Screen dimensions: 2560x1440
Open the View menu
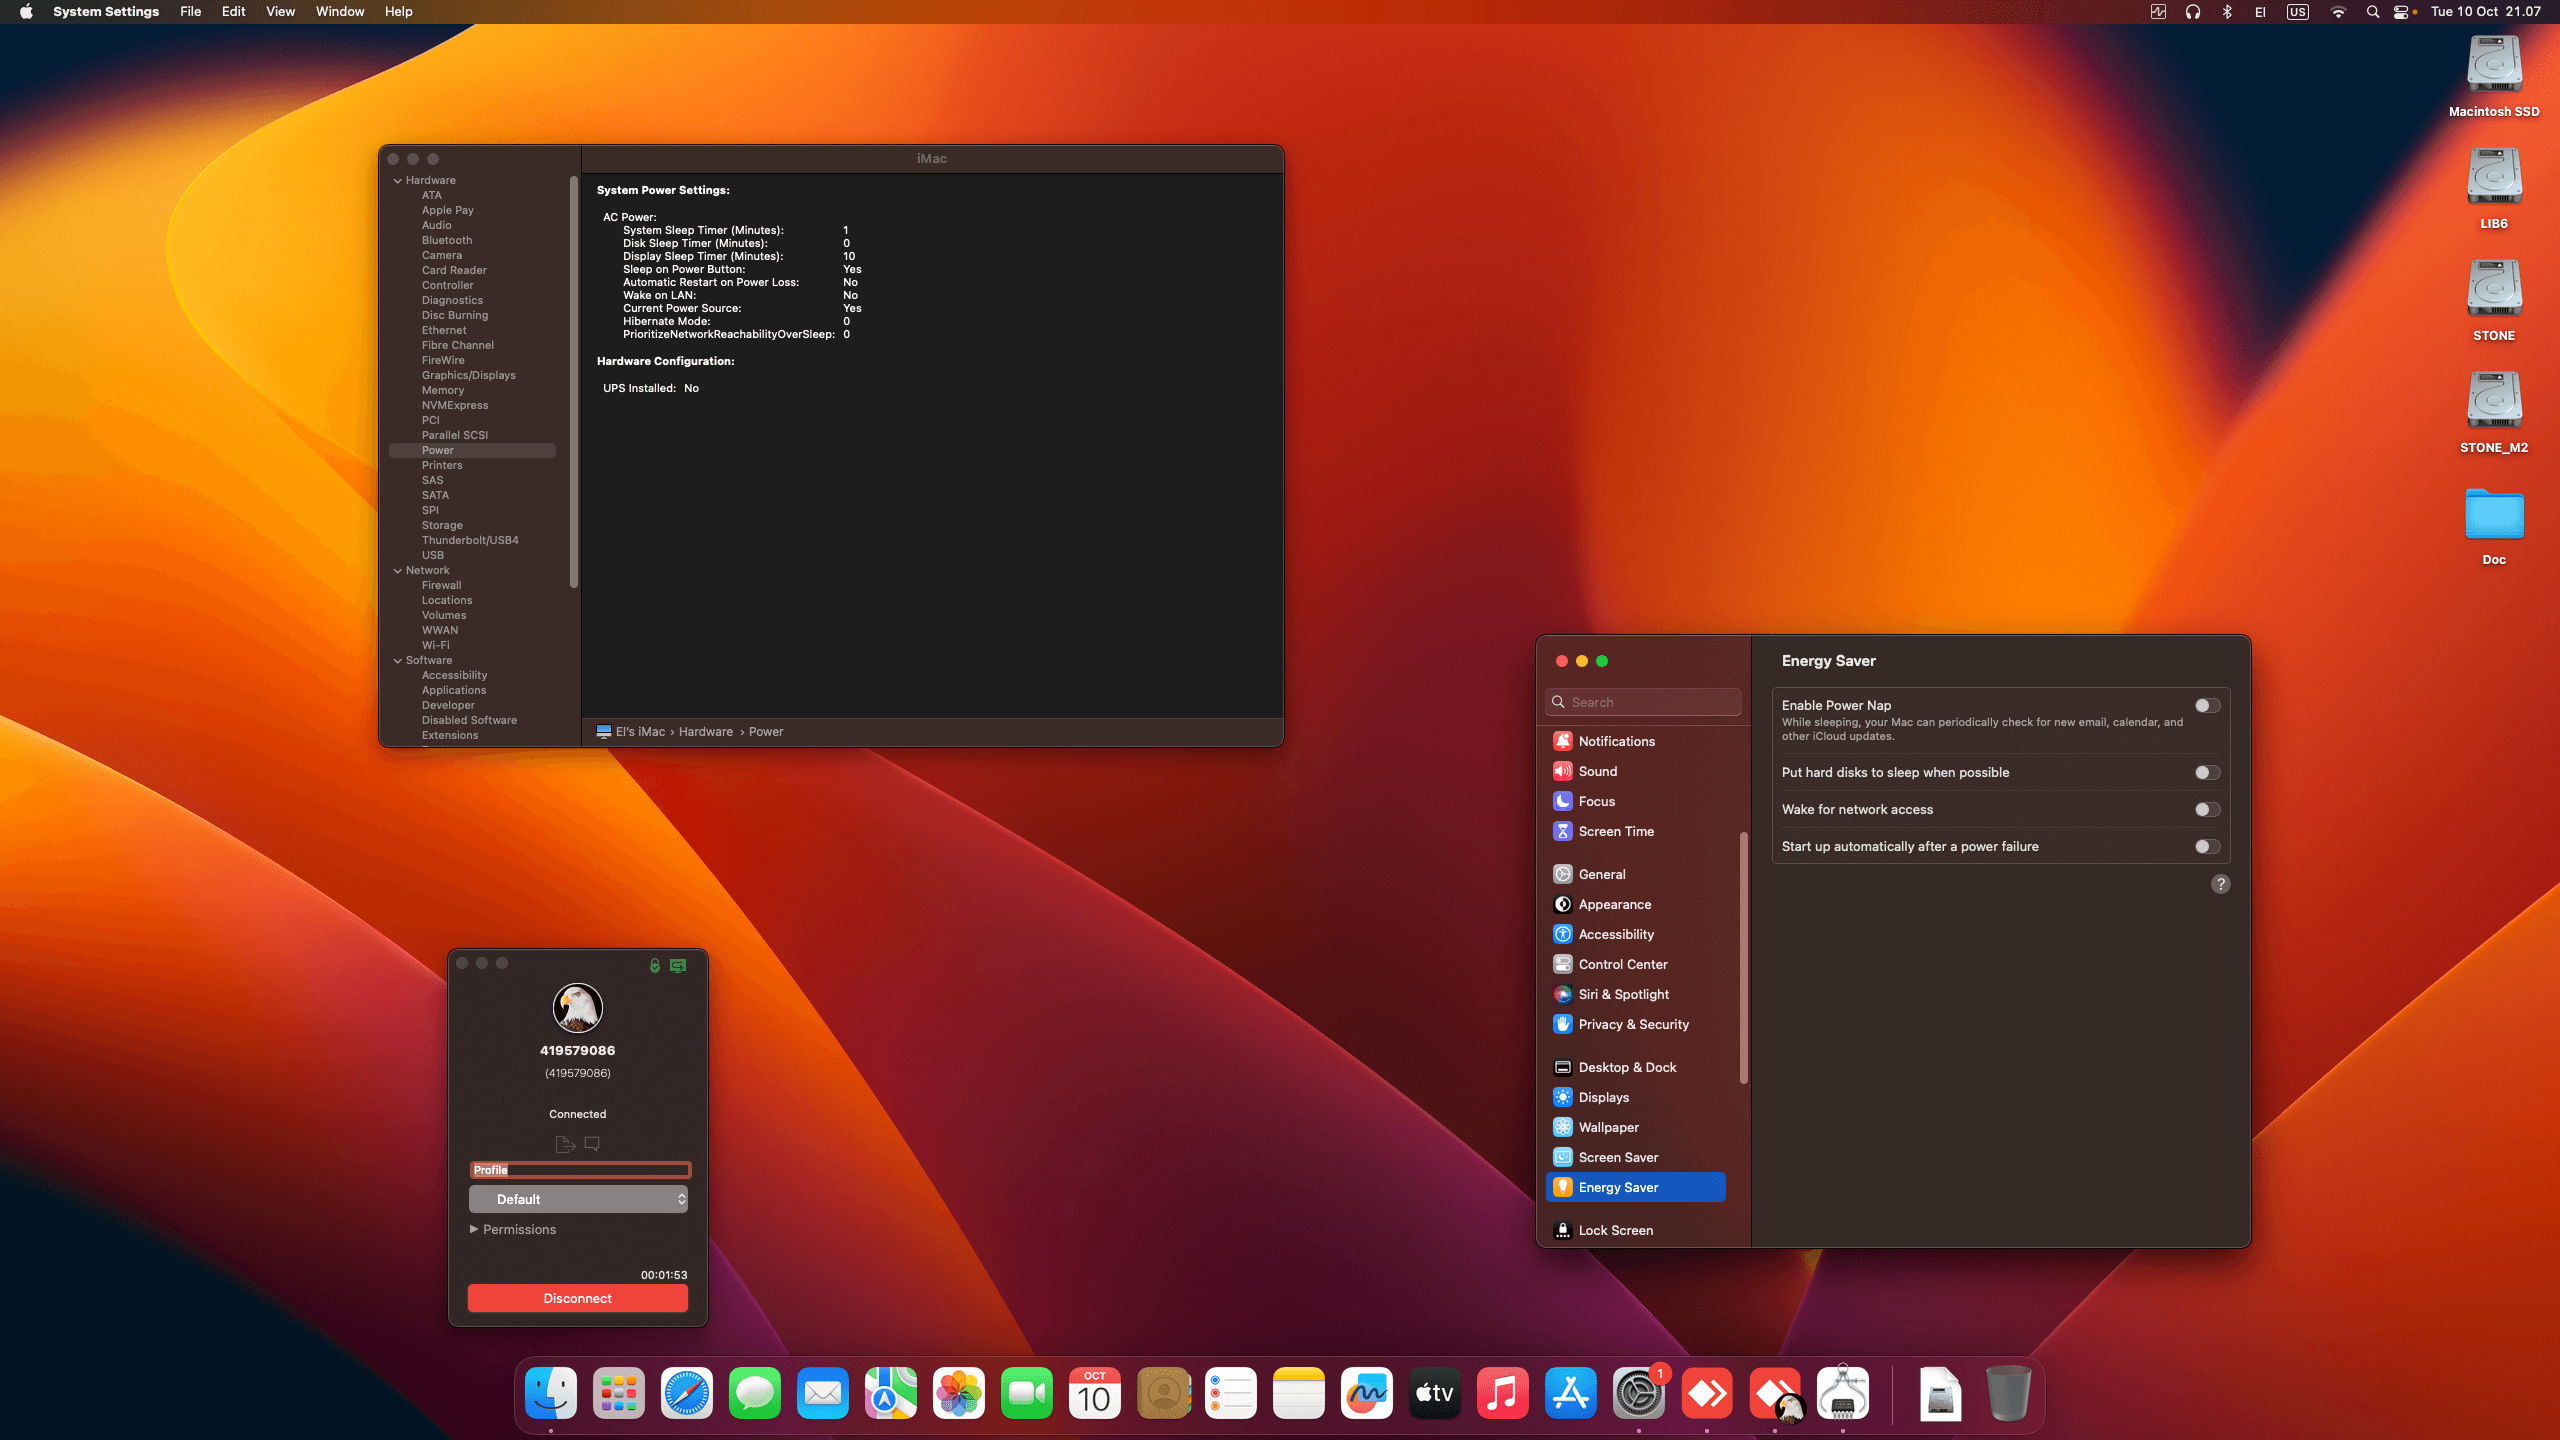[279, 12]
